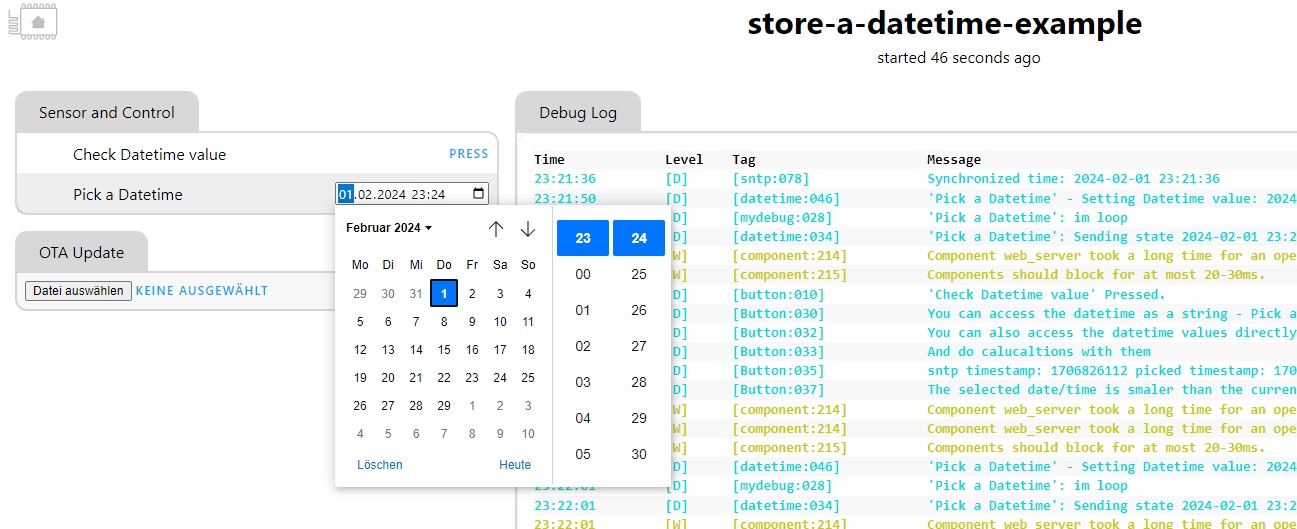This screenshot has width=1297, height=529.
Task: Open the calendar picker icon in datetime field
Action: 479,194
